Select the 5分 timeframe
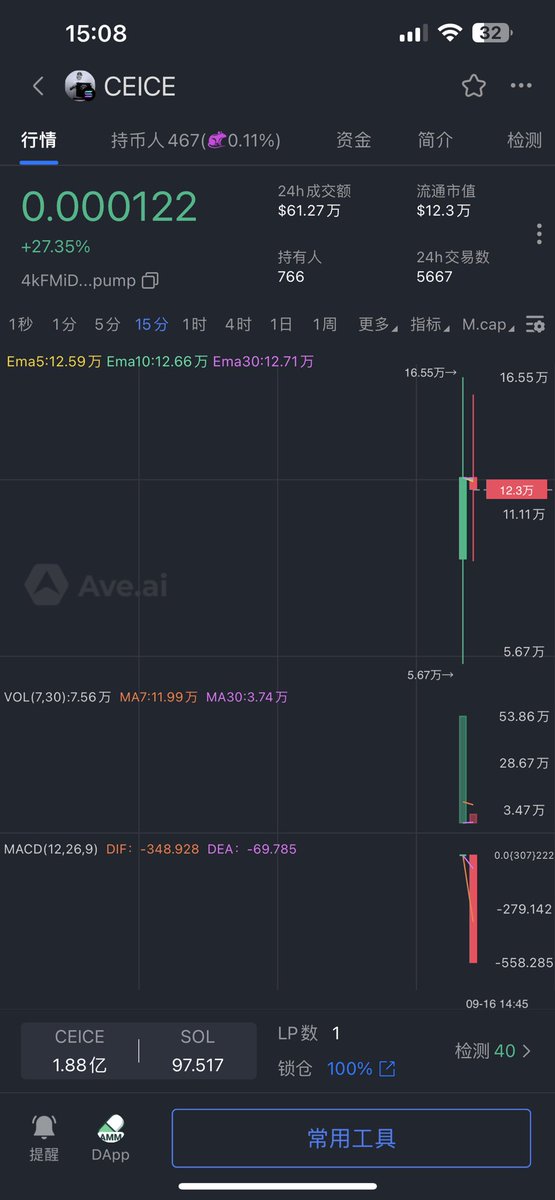 (107, 325)
